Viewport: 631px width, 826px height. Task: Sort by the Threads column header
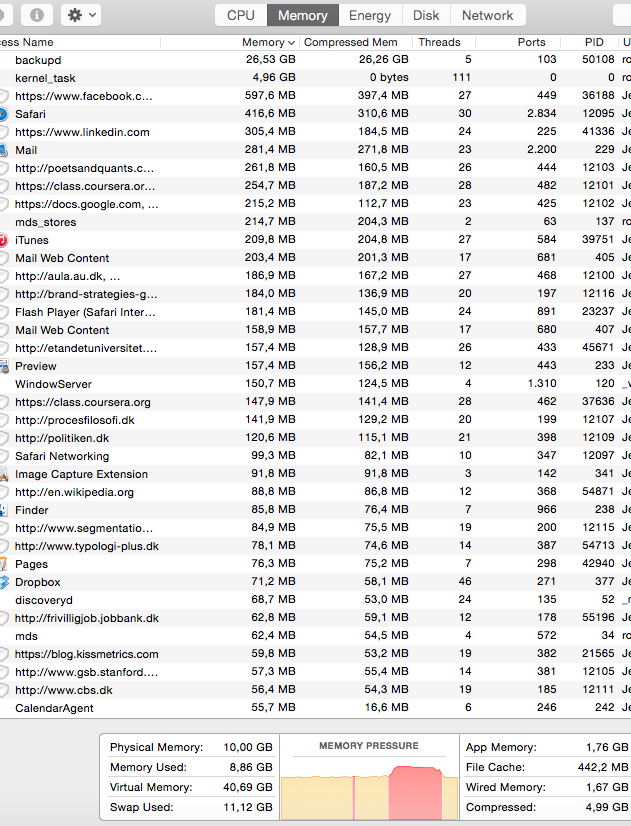(439, 42)
